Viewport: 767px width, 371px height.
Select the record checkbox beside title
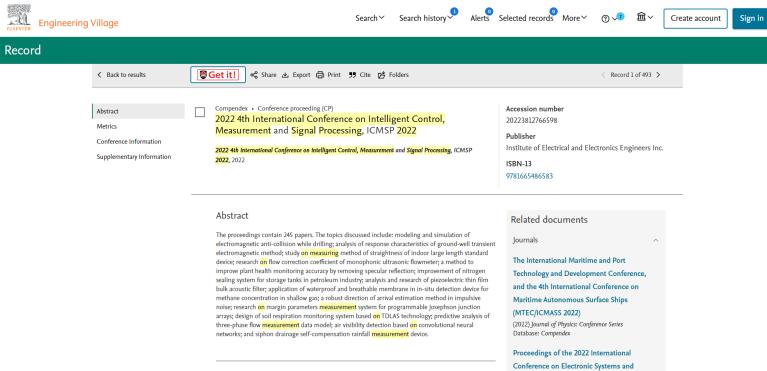pos(200,113)
